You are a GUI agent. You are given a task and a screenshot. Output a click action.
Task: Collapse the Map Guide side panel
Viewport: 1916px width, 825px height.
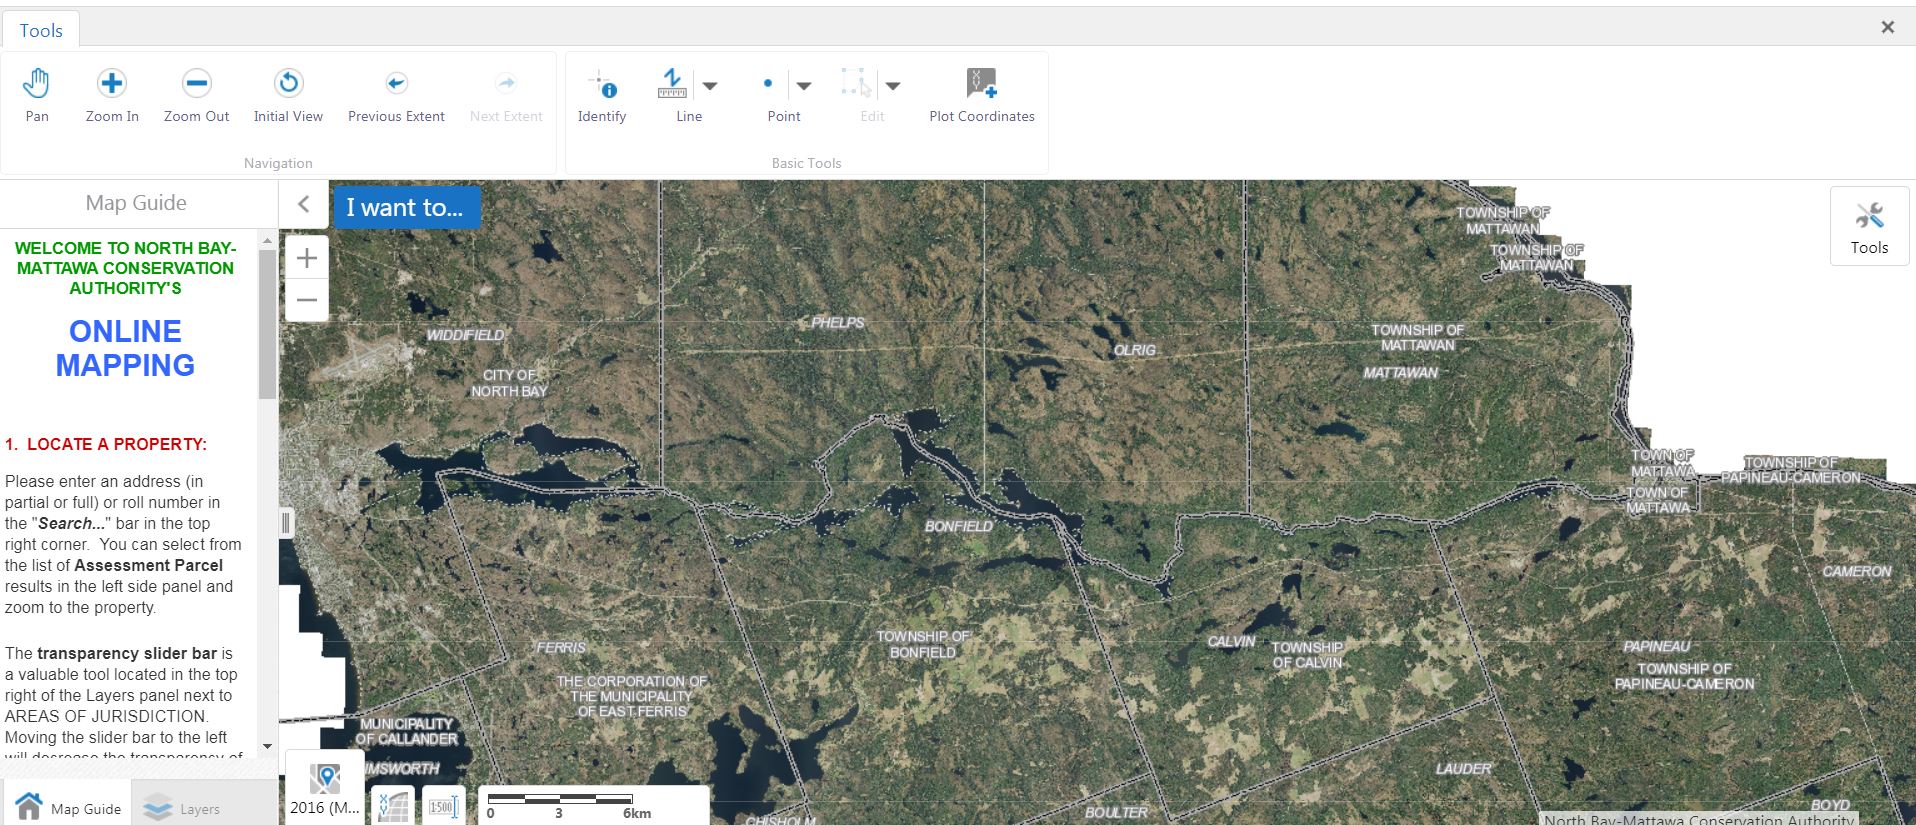(304, 205)
